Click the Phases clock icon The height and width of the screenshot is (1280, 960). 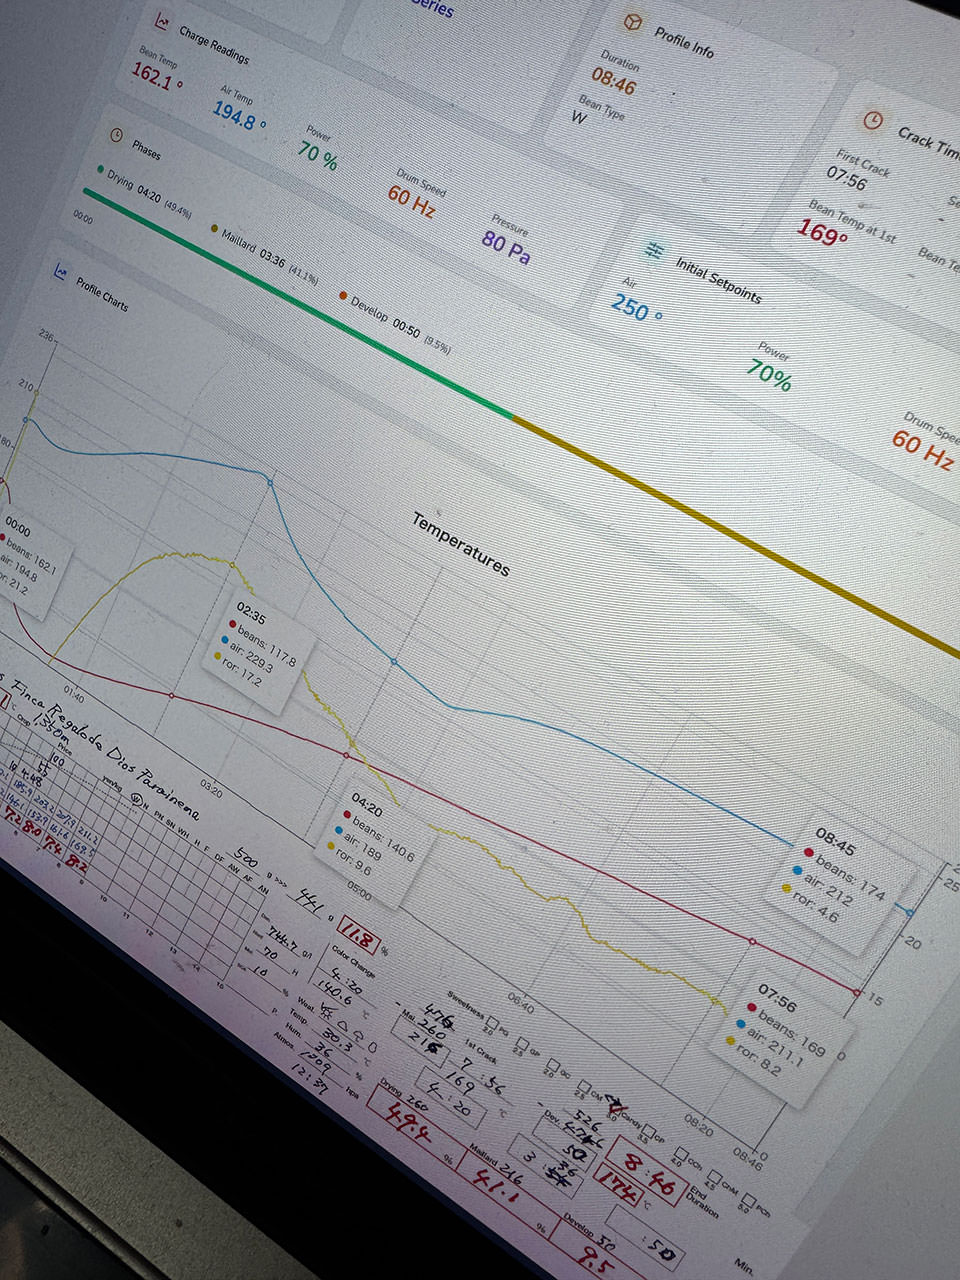pos(116,135)
